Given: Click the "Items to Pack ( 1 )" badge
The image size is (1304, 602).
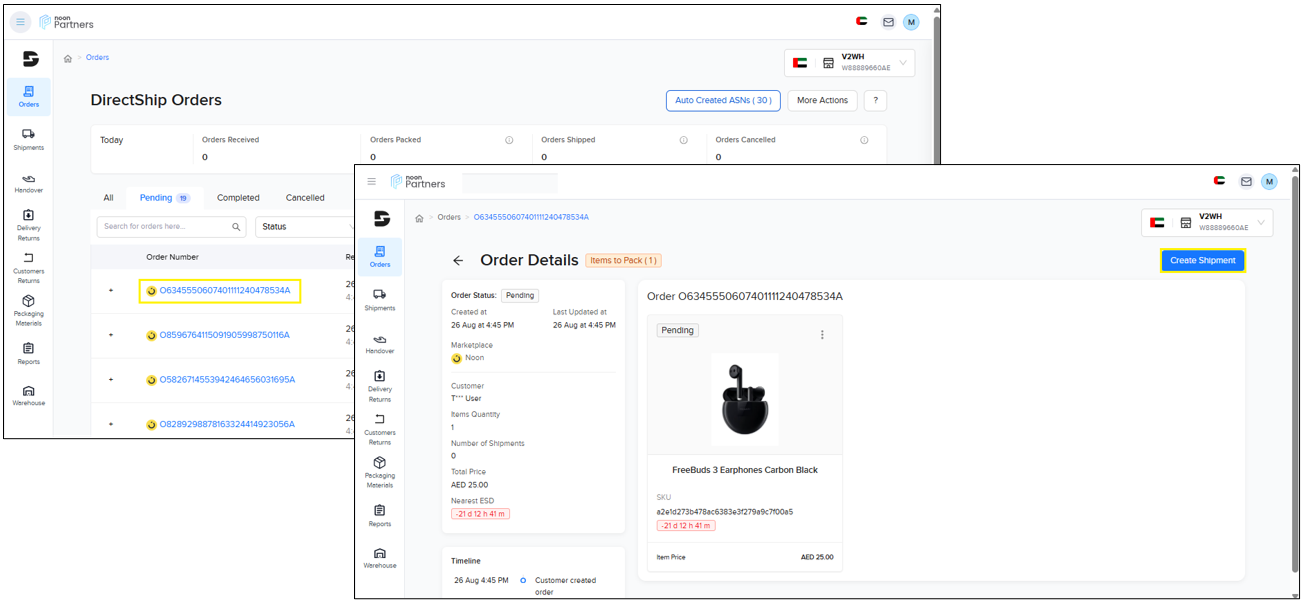Looking at the screenshot, I should tap(623, 260).
